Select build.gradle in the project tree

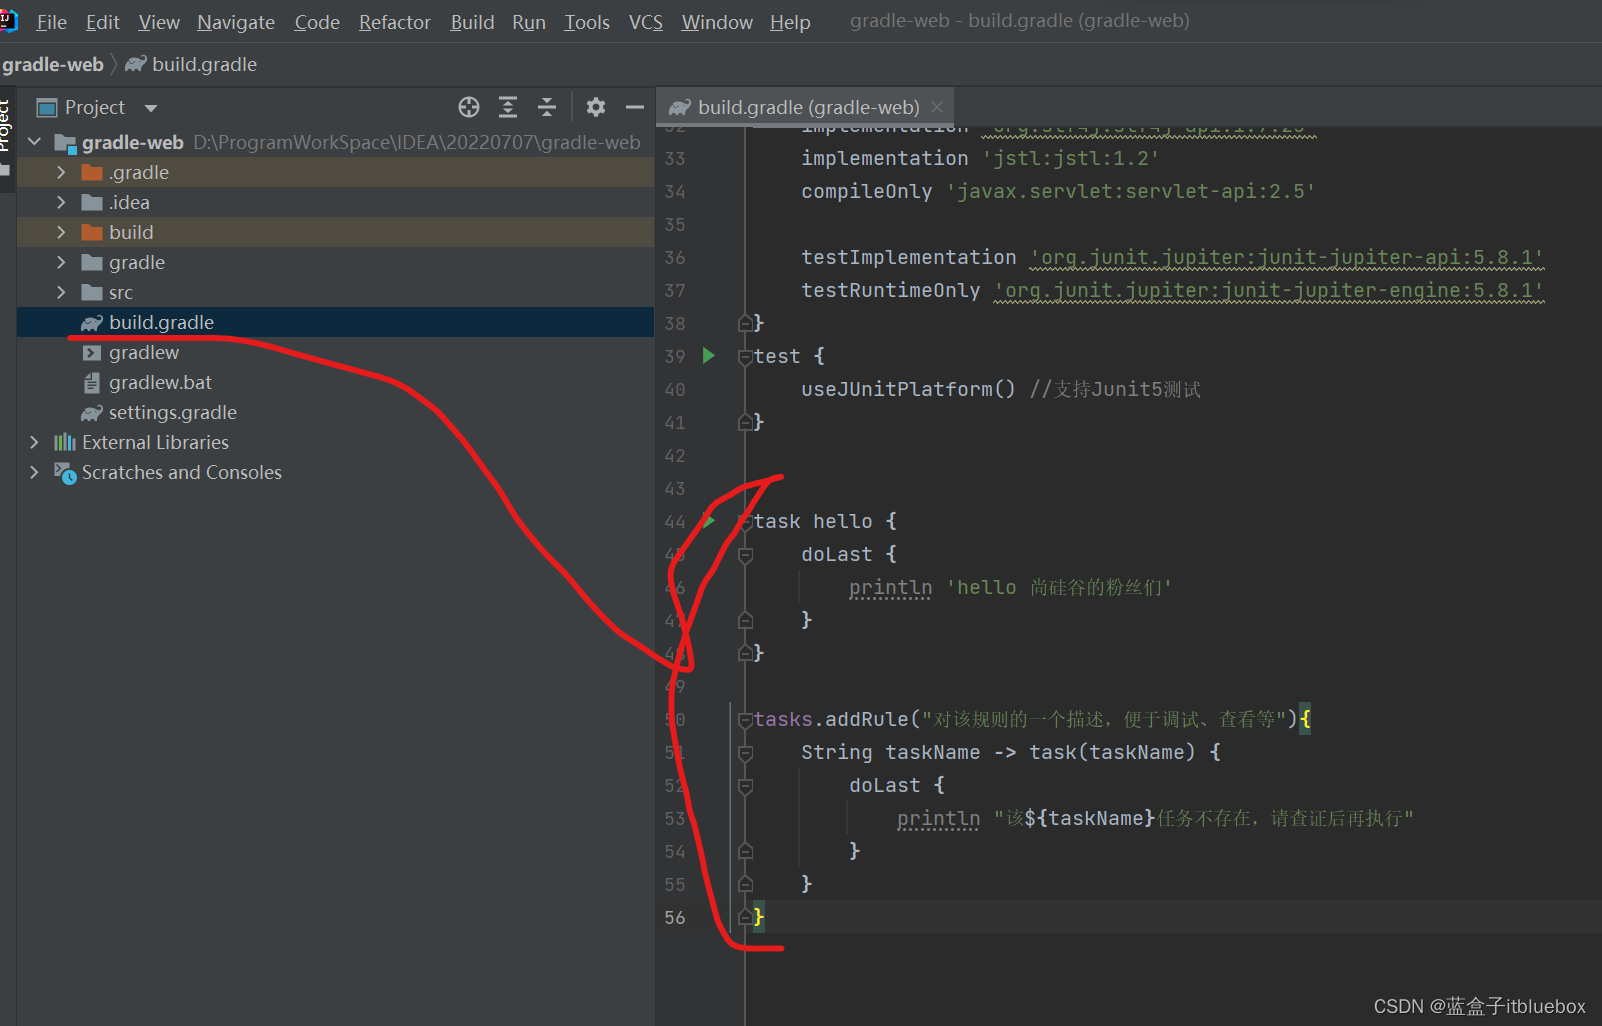point(335,322)
